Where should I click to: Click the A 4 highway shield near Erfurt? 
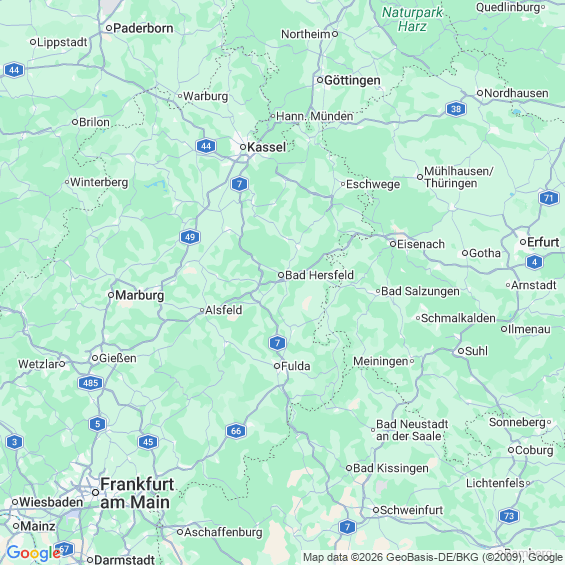(534, 262)
